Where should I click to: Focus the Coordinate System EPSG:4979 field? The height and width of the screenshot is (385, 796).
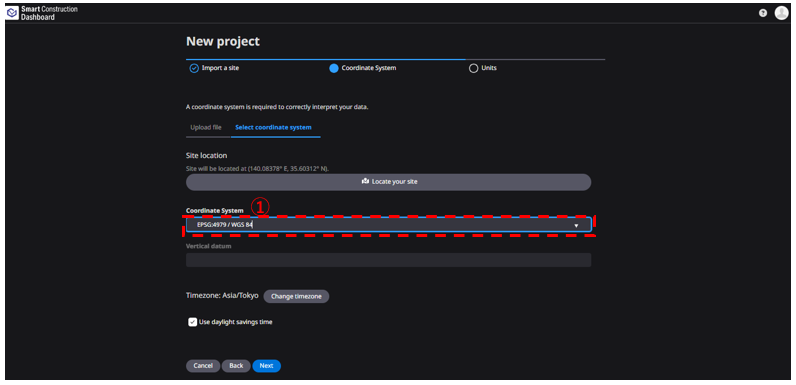[x=388, y=225]
